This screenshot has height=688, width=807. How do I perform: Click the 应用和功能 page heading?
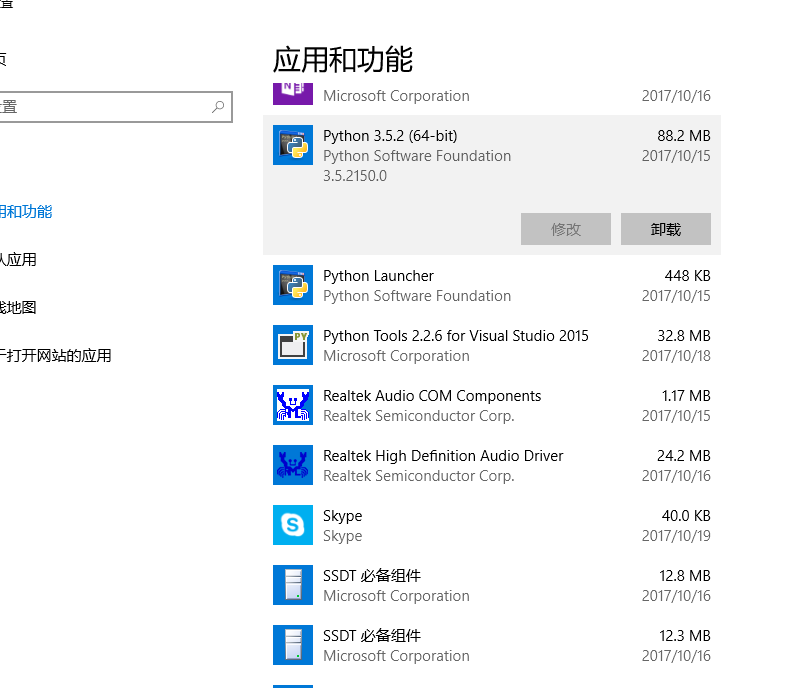point(343,60)
